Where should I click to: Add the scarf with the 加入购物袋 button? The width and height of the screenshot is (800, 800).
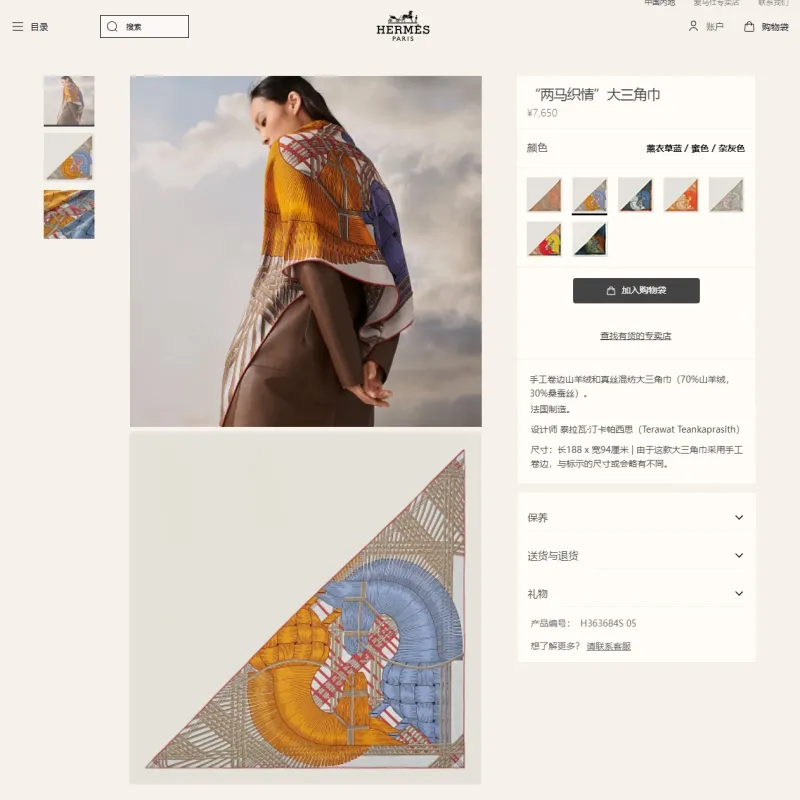click(636, 290)
